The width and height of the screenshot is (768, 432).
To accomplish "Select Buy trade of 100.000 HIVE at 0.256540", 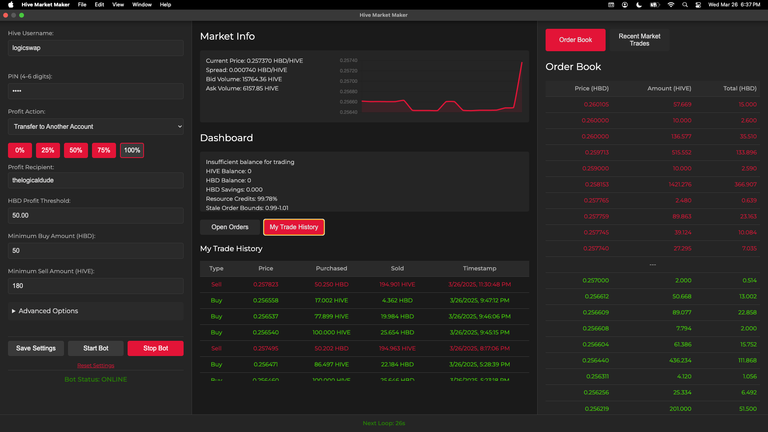I will tap(364, 332).
